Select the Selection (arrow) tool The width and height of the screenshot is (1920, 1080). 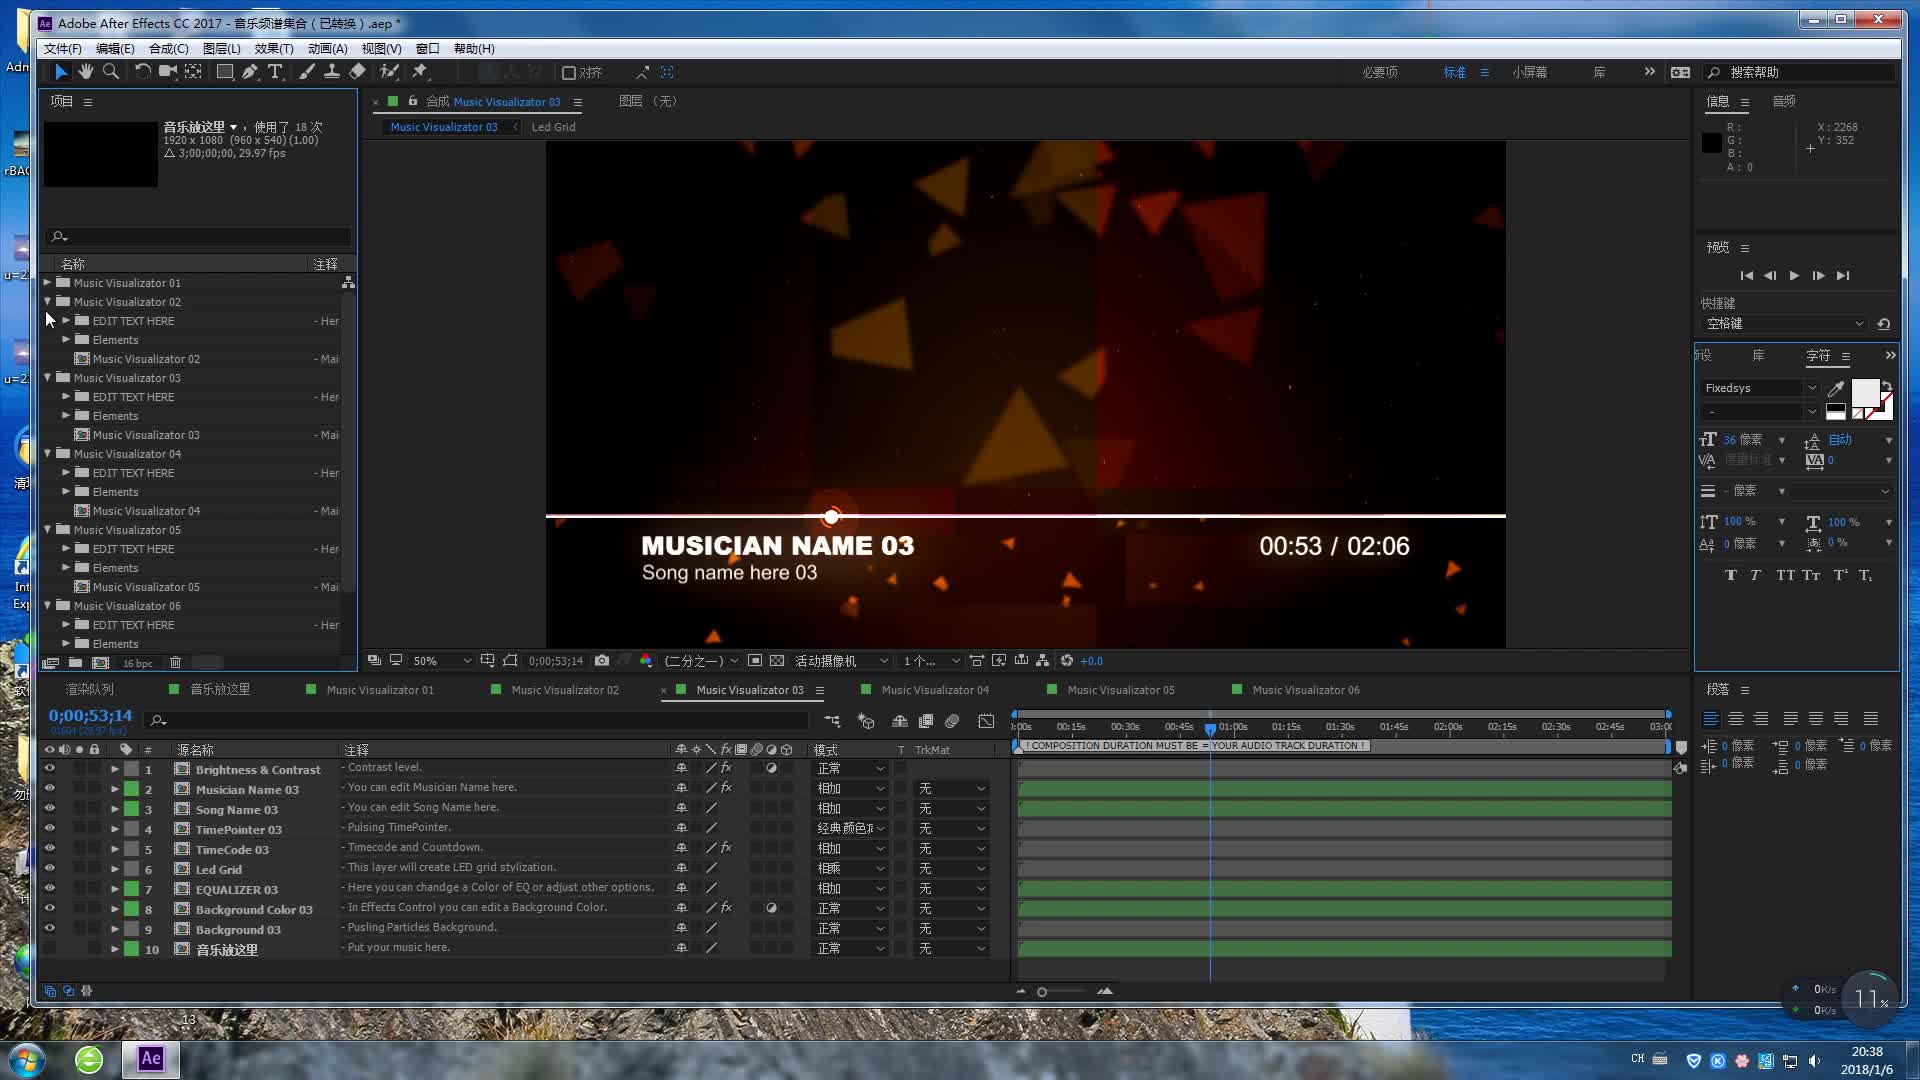[60, 72]
